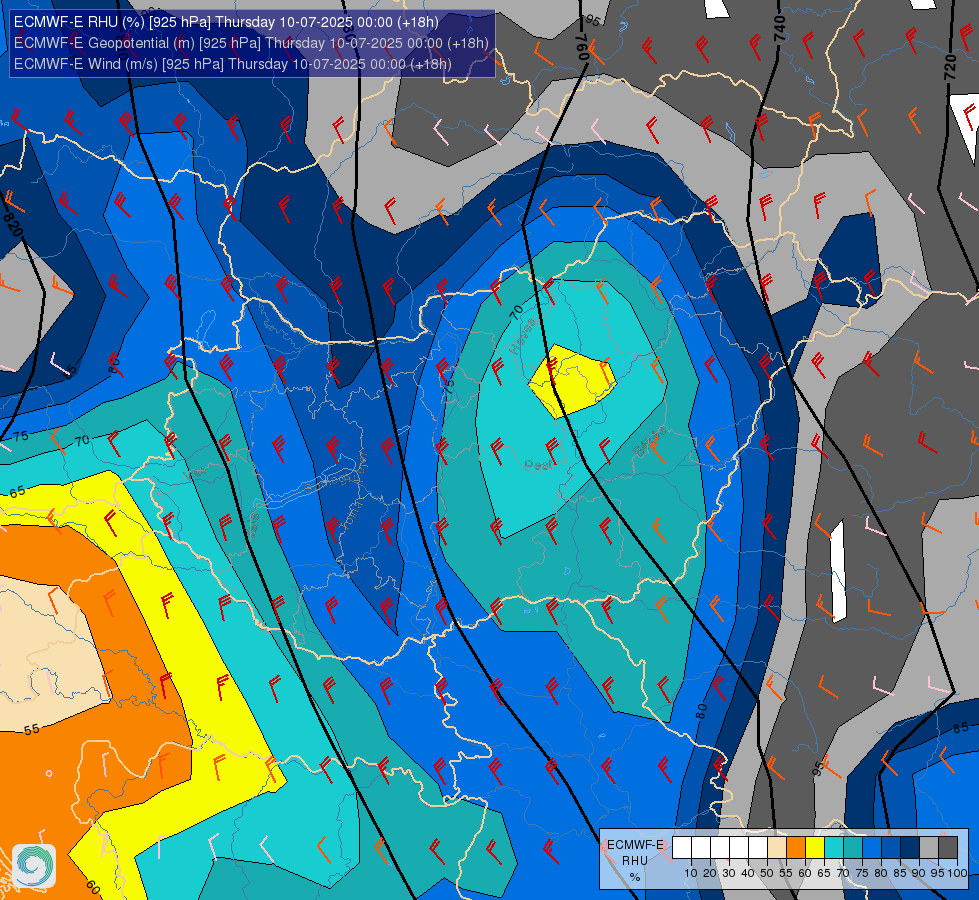Click the 100 tick label in the legend

(957, 873)
